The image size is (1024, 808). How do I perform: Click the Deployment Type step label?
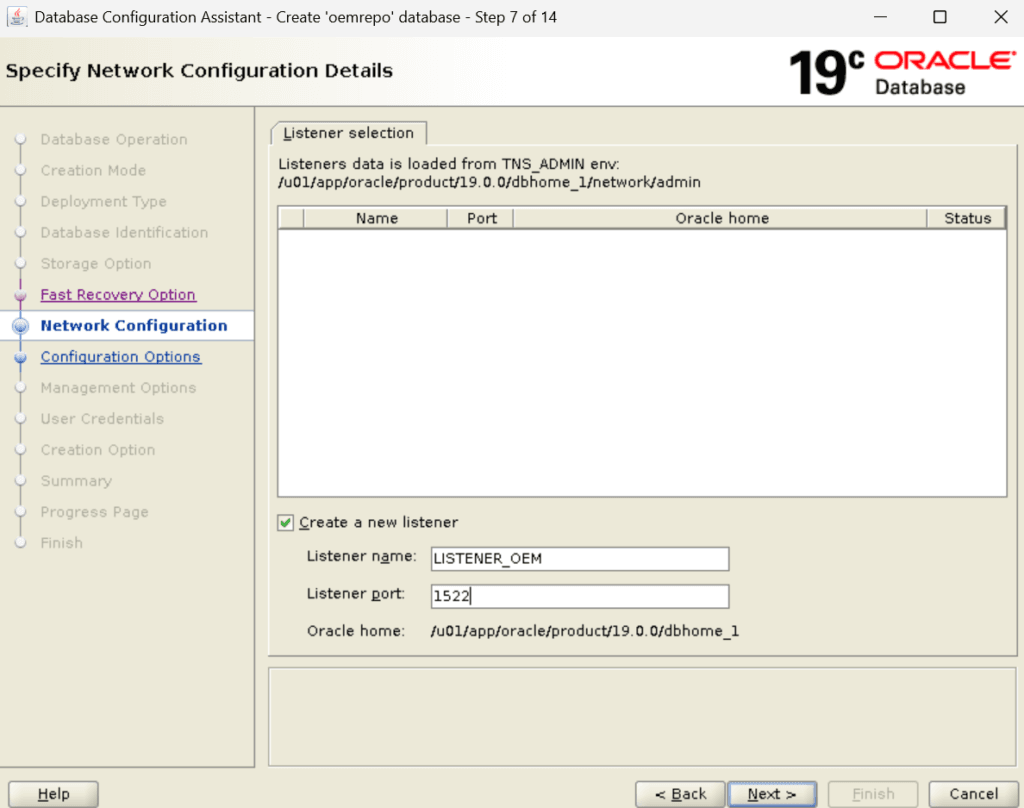click(x=103, y=201)
